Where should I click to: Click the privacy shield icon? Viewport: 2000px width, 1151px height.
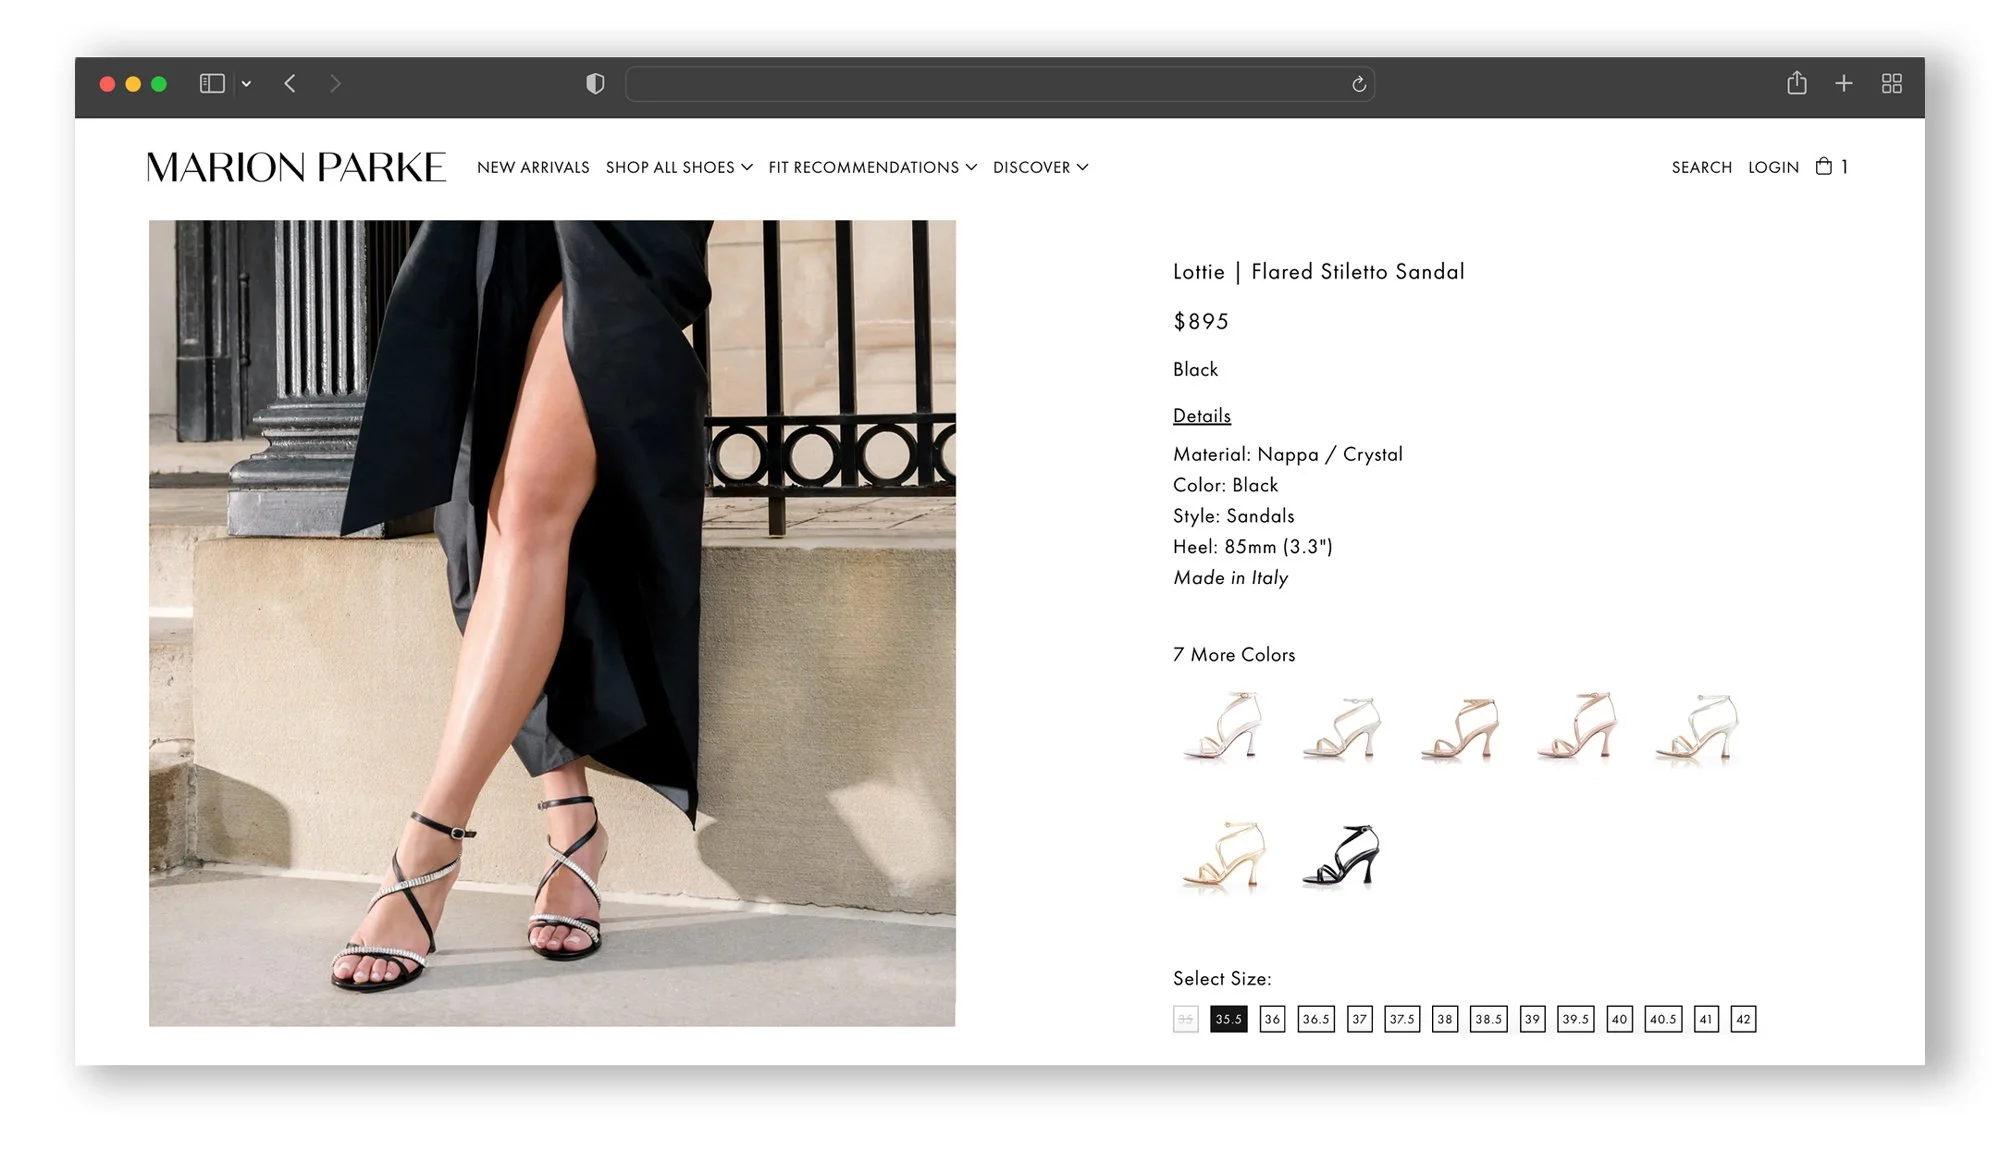tap(595, 84)
